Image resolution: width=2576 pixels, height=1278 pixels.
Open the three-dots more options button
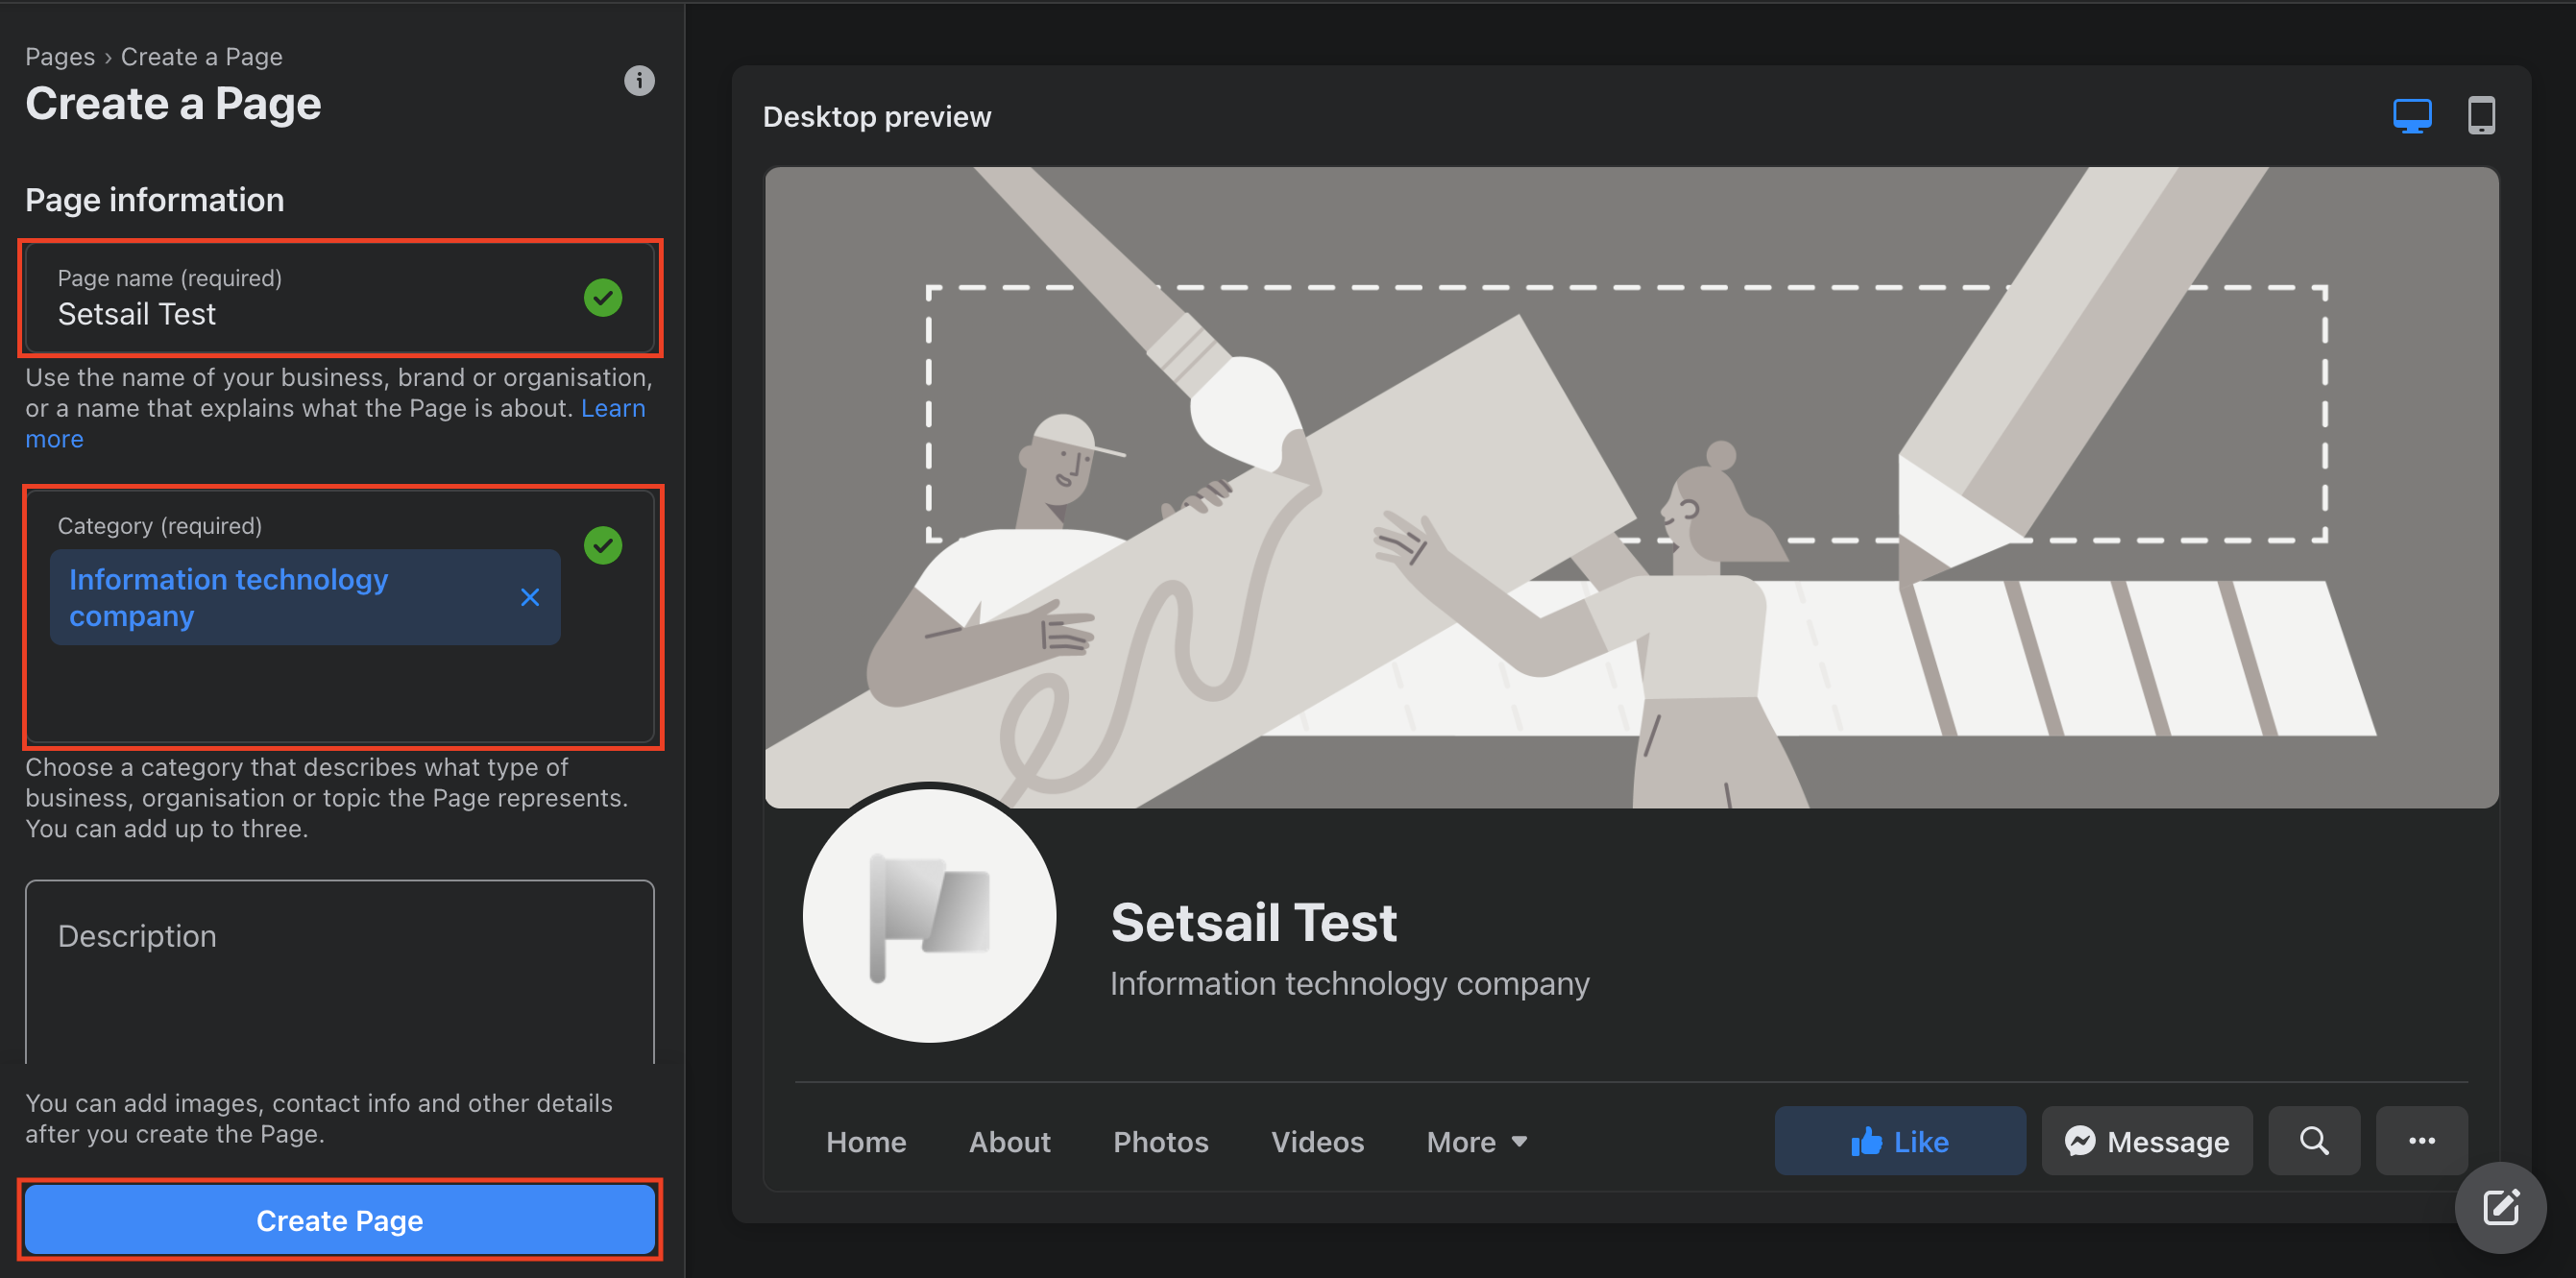pyautogui.click(x=2421, y=1141)
